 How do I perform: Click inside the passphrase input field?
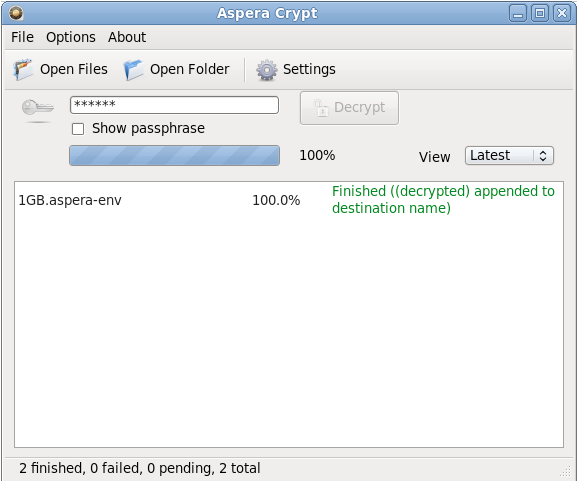click(174, 105)
